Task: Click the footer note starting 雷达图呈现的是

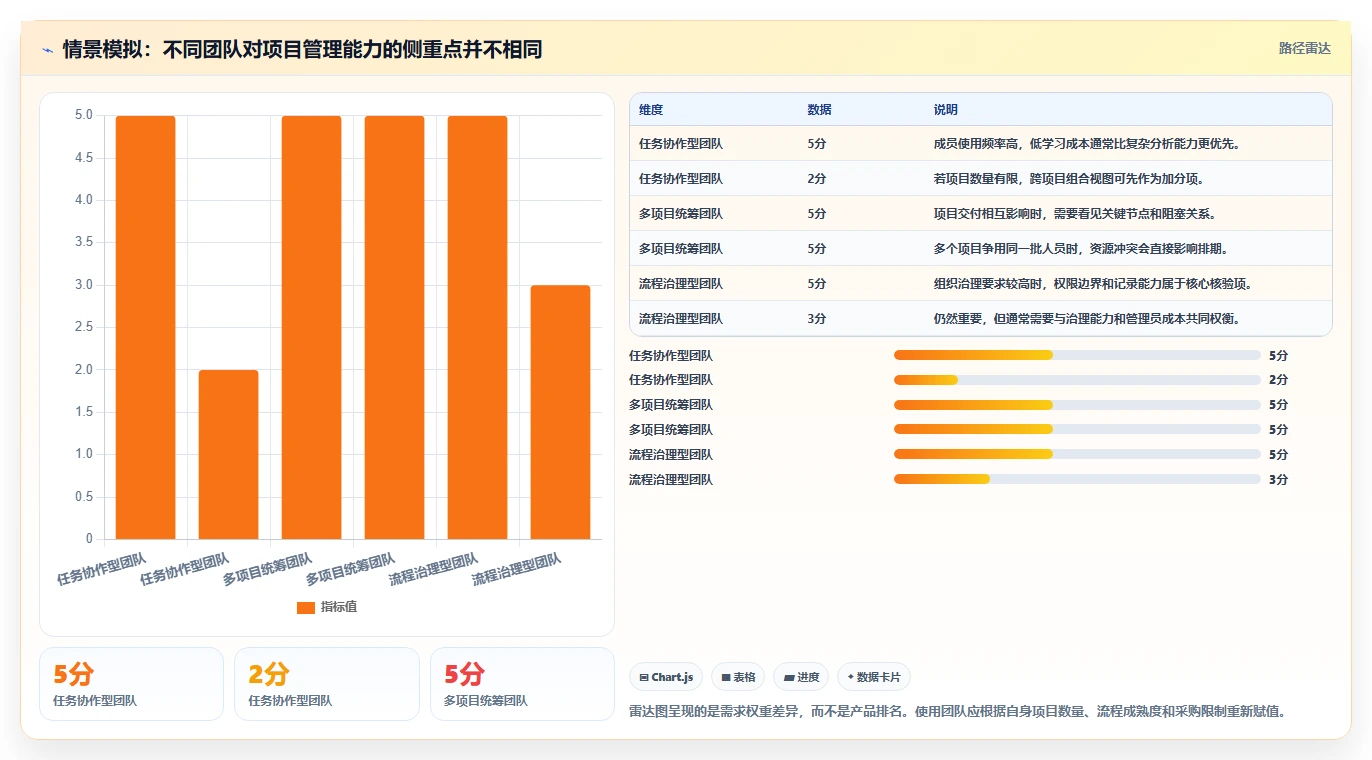Action: coord(957,712)
